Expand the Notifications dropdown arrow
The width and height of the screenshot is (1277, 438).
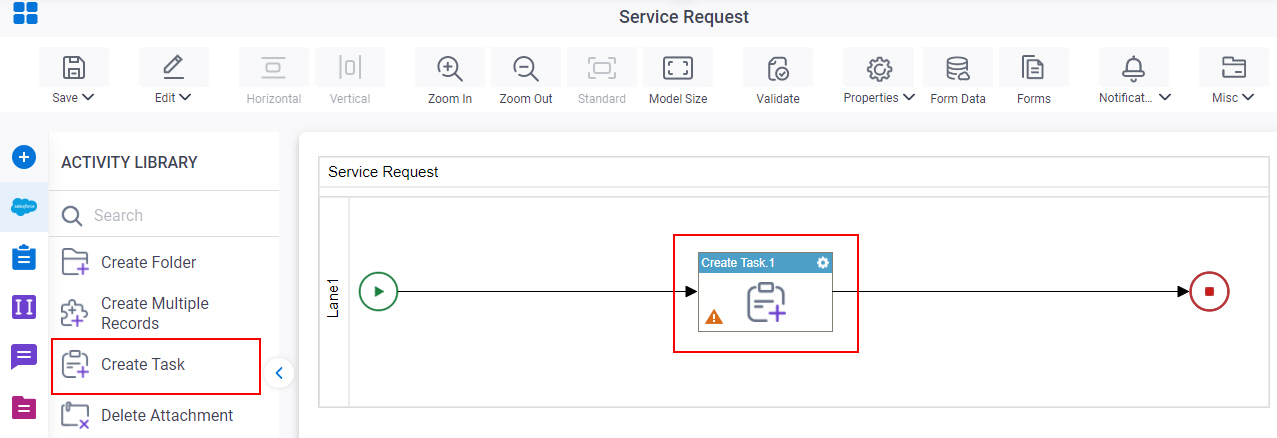(x=1165, y=98)
